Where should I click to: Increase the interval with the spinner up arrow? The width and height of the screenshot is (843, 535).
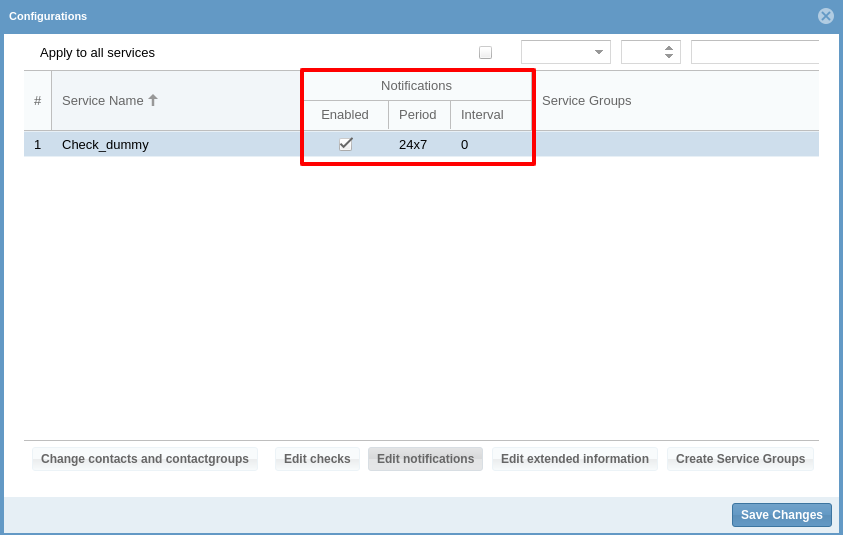tap(669, 47)
